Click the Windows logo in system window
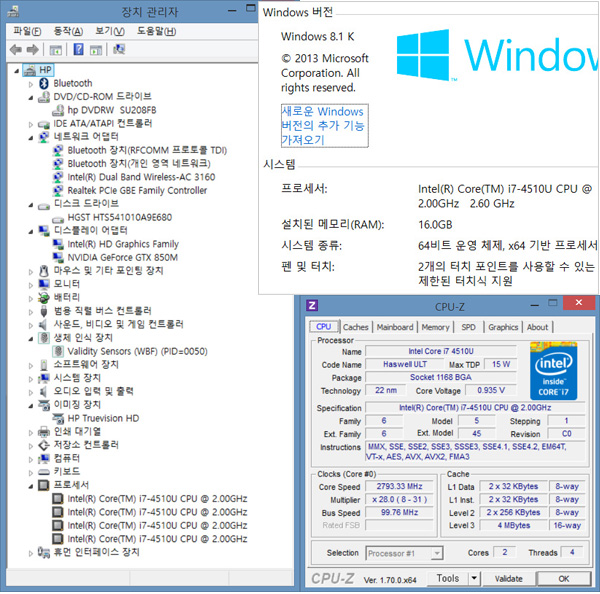Viewport: 600px width, 594px height. (423, 55)
